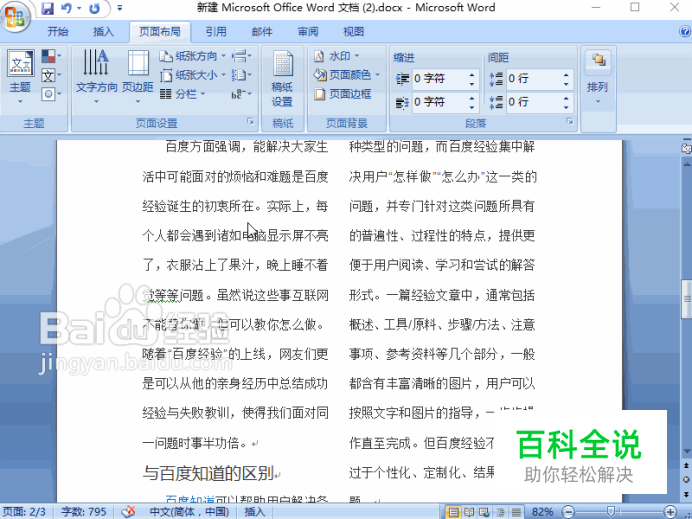Switch to the 插入 tab
This screenshot has width=692, height=519.
coord(103,31)
